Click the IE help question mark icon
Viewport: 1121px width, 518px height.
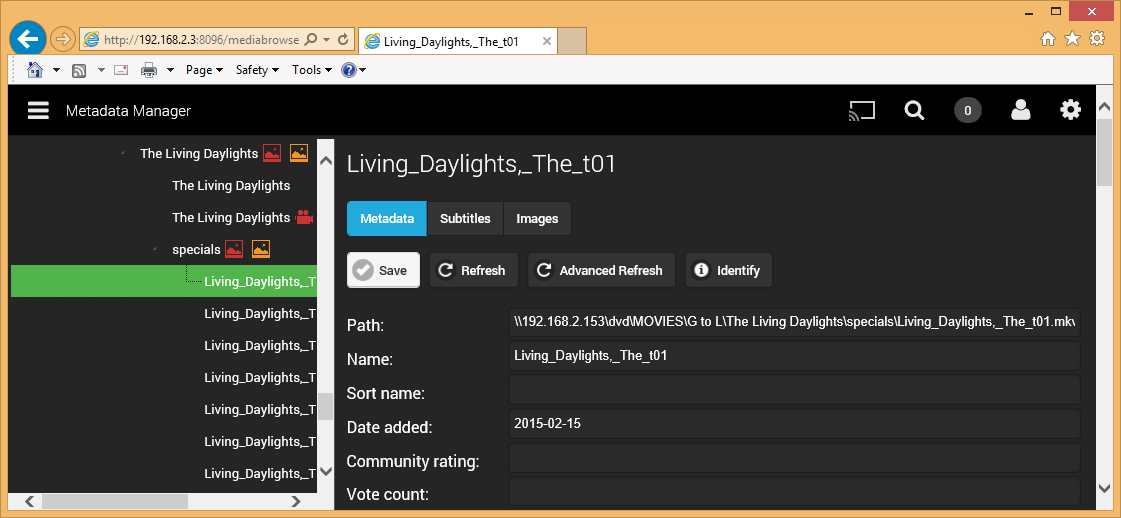(x=348, y=70)
